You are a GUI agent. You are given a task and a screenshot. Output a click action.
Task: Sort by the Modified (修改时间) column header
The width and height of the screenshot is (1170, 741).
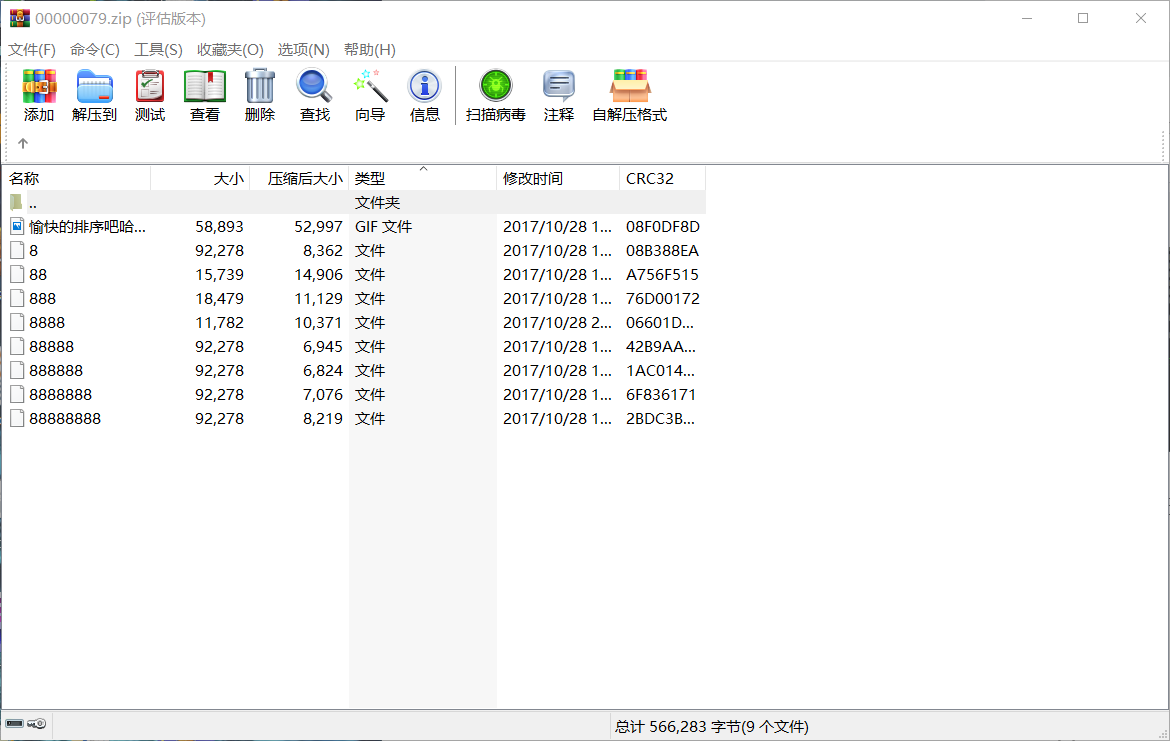[557, 178]
